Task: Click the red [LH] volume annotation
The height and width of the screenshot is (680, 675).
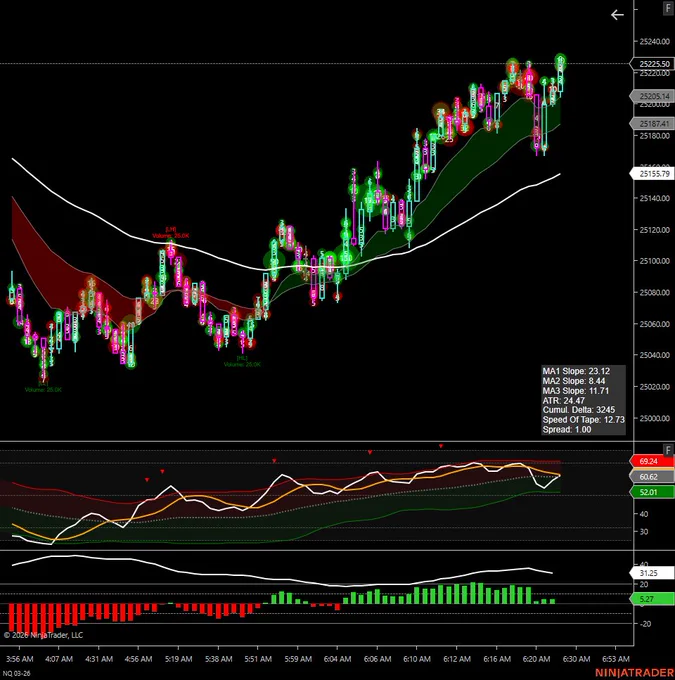Action: coord(170,232)
